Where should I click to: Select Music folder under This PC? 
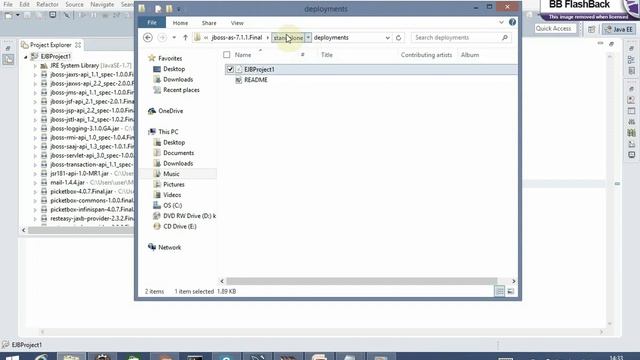[x=171, y=174]
